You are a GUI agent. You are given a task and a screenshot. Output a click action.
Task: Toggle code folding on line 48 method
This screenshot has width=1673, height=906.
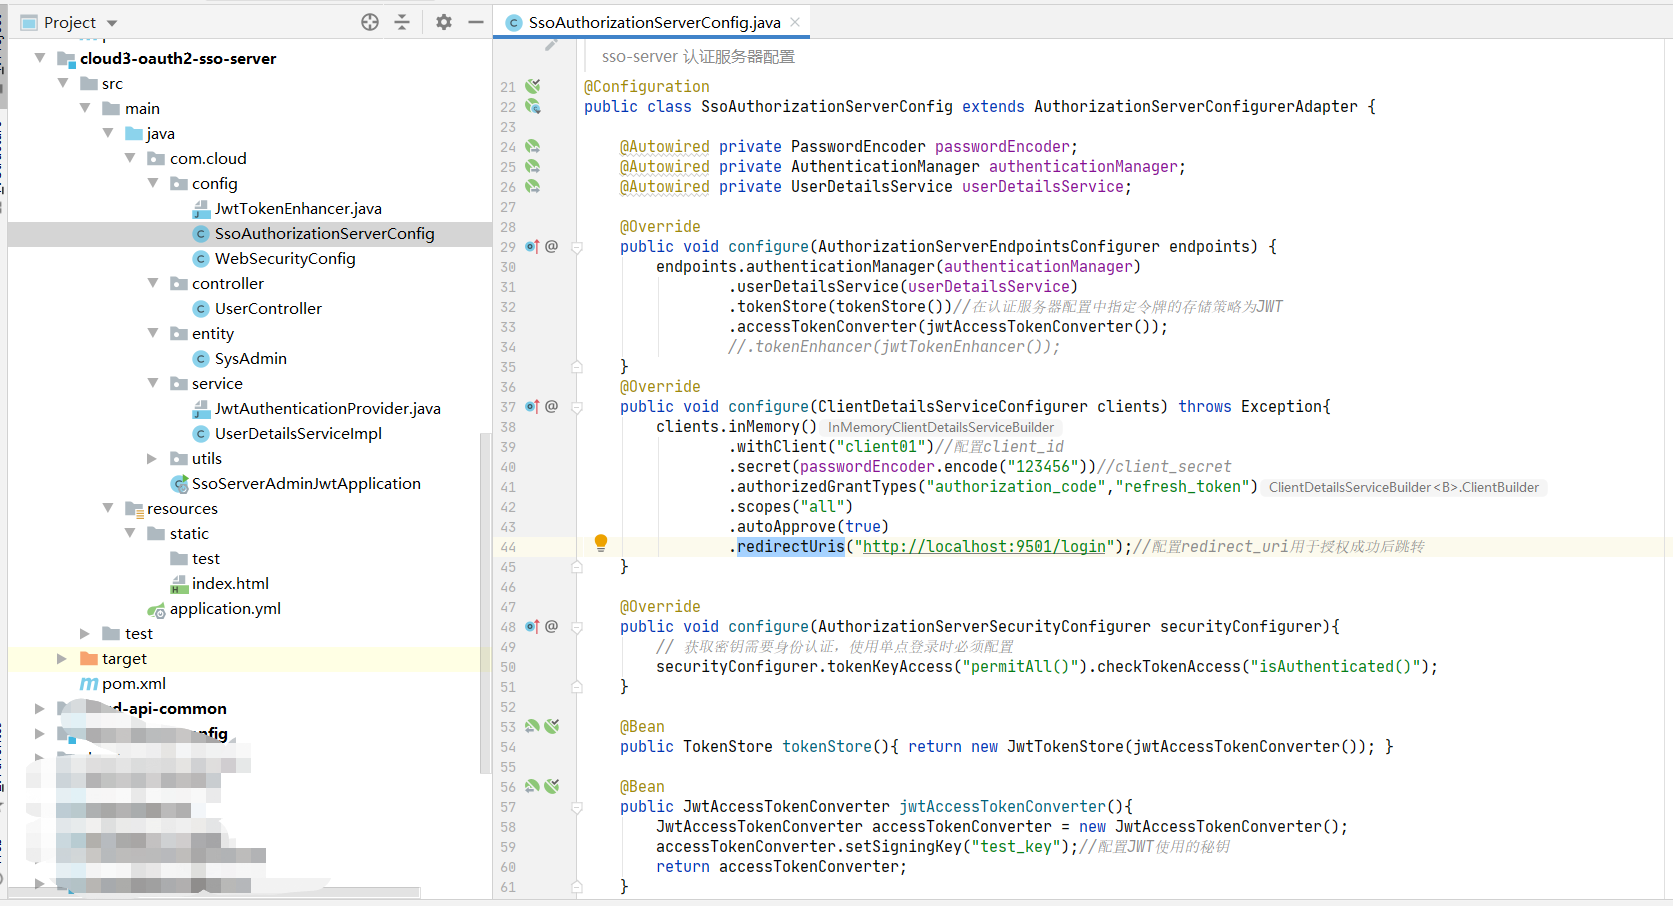(577, 627)
